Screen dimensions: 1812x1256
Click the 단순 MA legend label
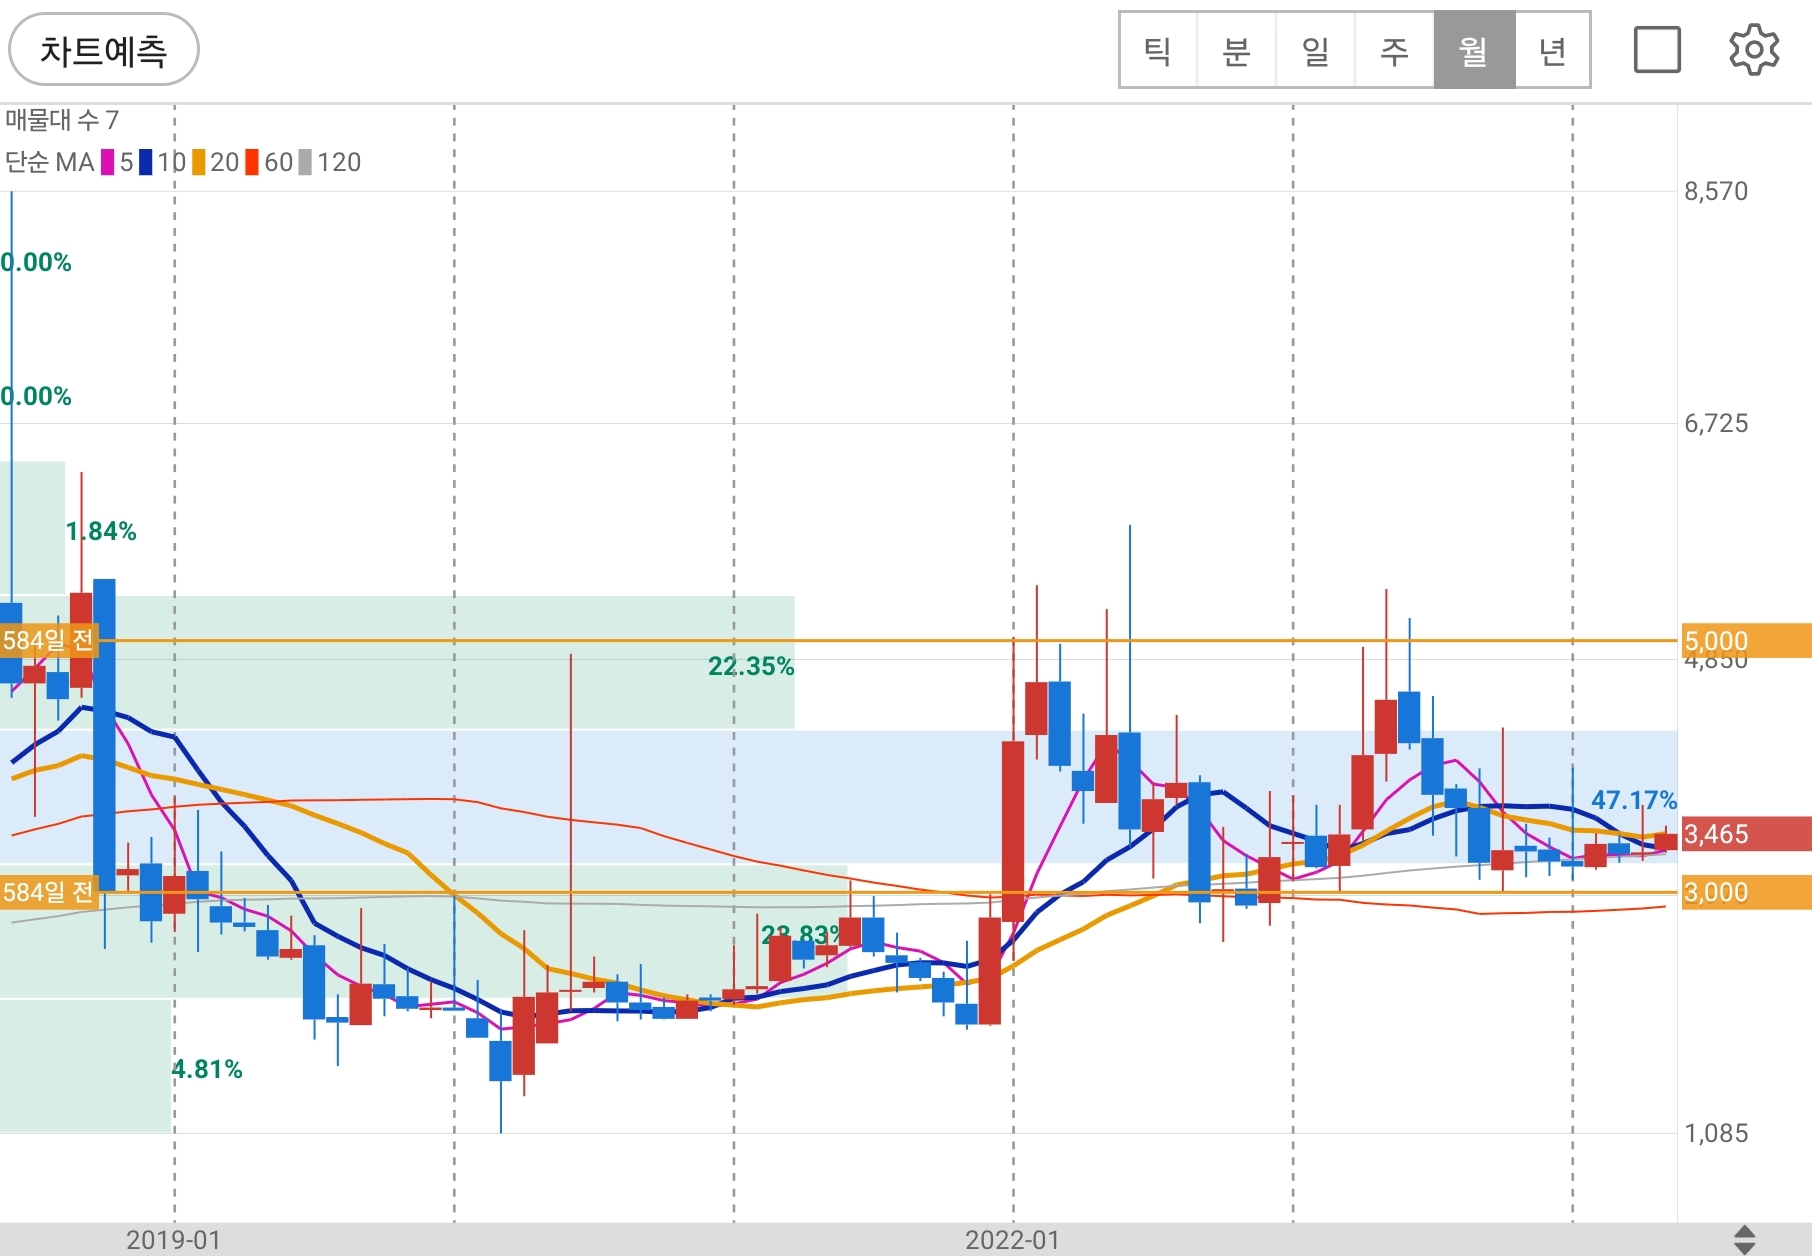pyautogui.click(x=50, y=162)
